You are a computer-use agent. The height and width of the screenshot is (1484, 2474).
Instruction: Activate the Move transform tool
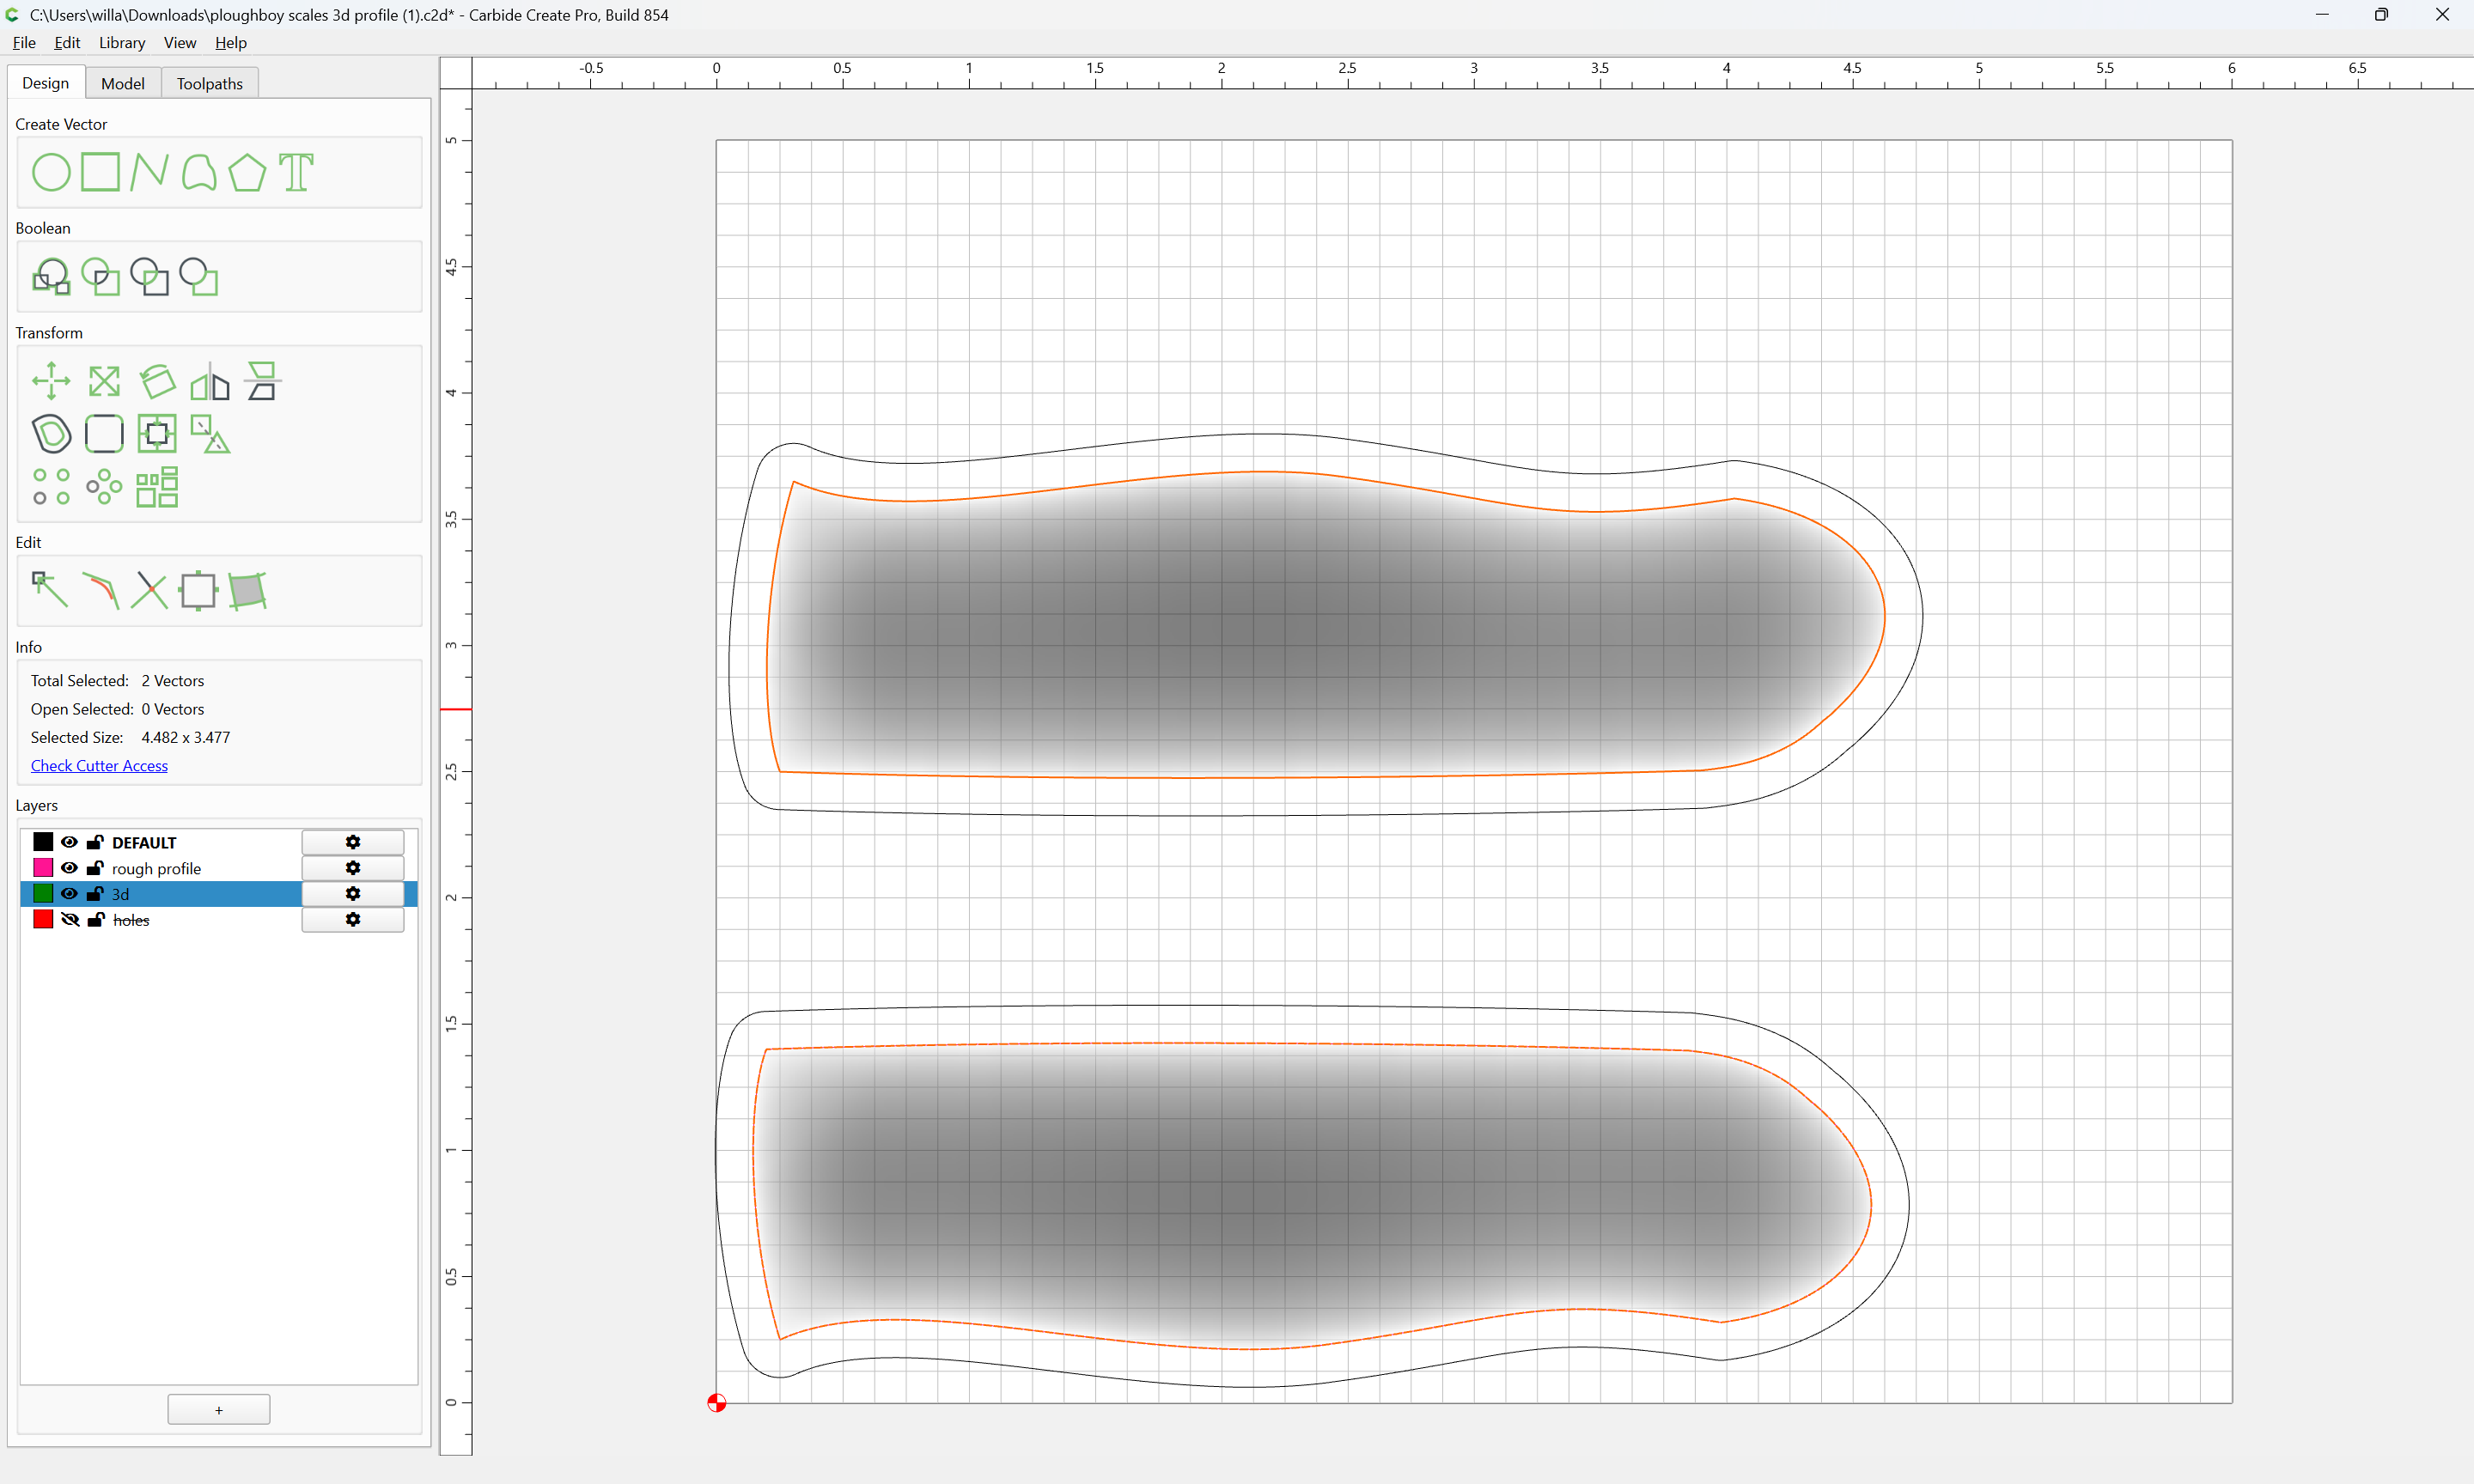51,381
